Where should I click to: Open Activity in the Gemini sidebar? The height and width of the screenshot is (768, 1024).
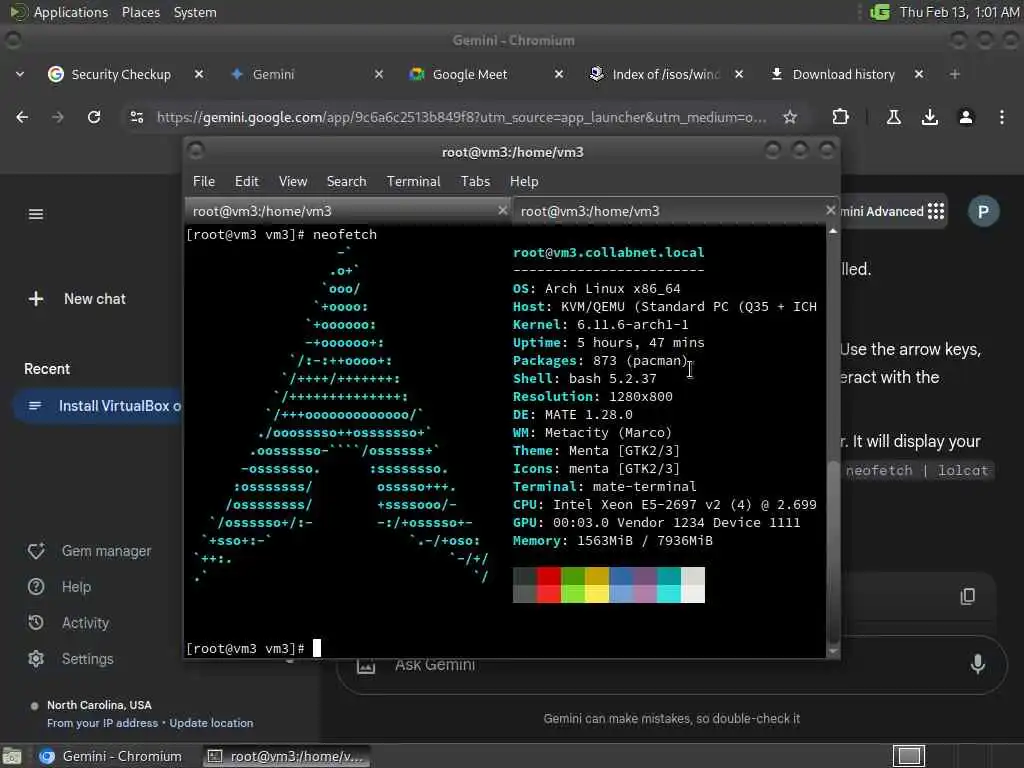[x=69, y=623]
